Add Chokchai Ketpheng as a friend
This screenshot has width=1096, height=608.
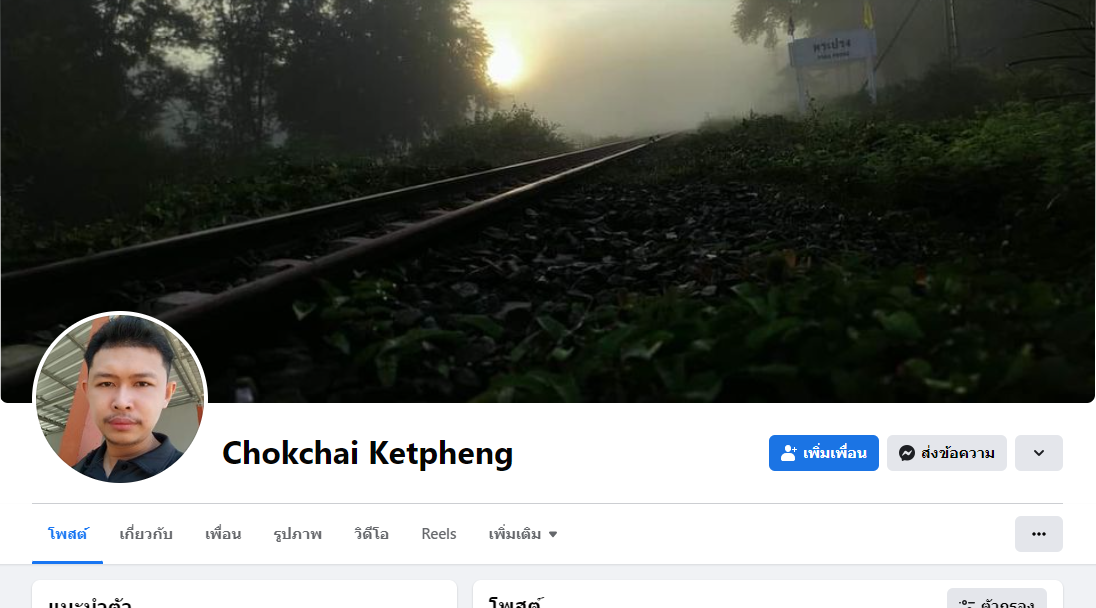823,453
